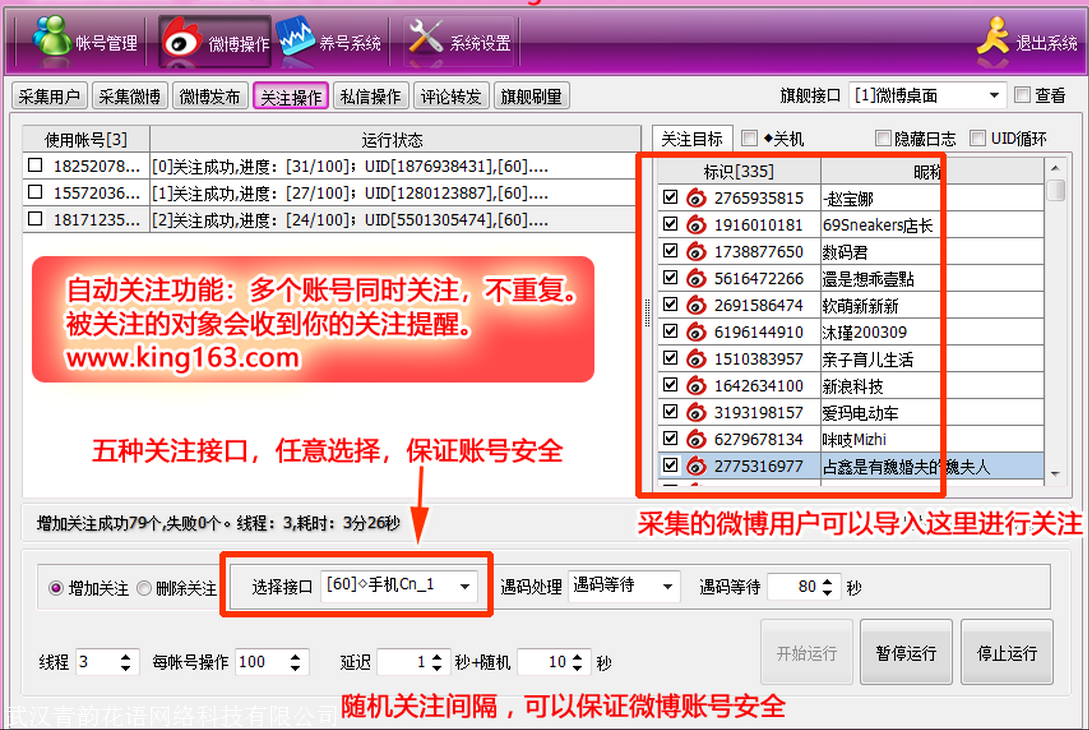This screenshot has height=730, width=1089.
Task: Switch to 关注操作 tab
Action: 290,97
